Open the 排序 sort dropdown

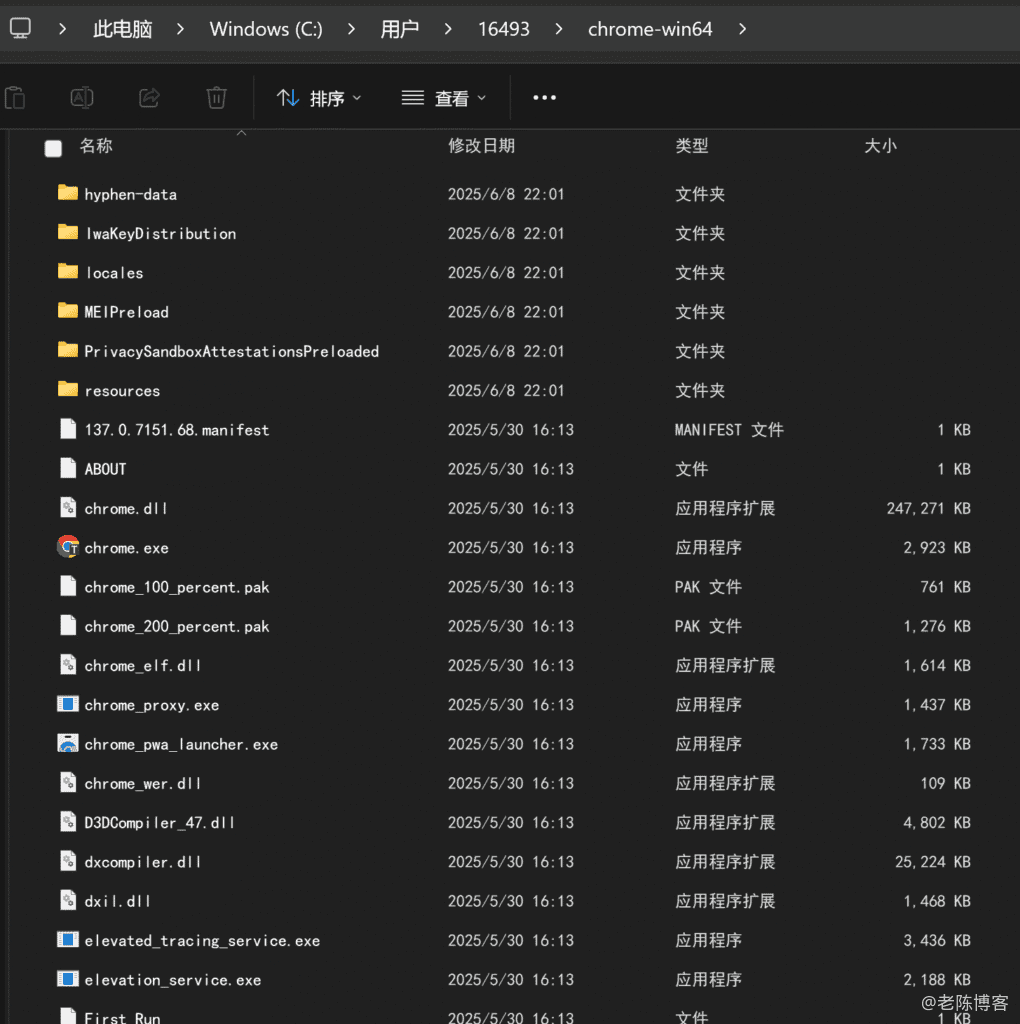pos(319,98)
